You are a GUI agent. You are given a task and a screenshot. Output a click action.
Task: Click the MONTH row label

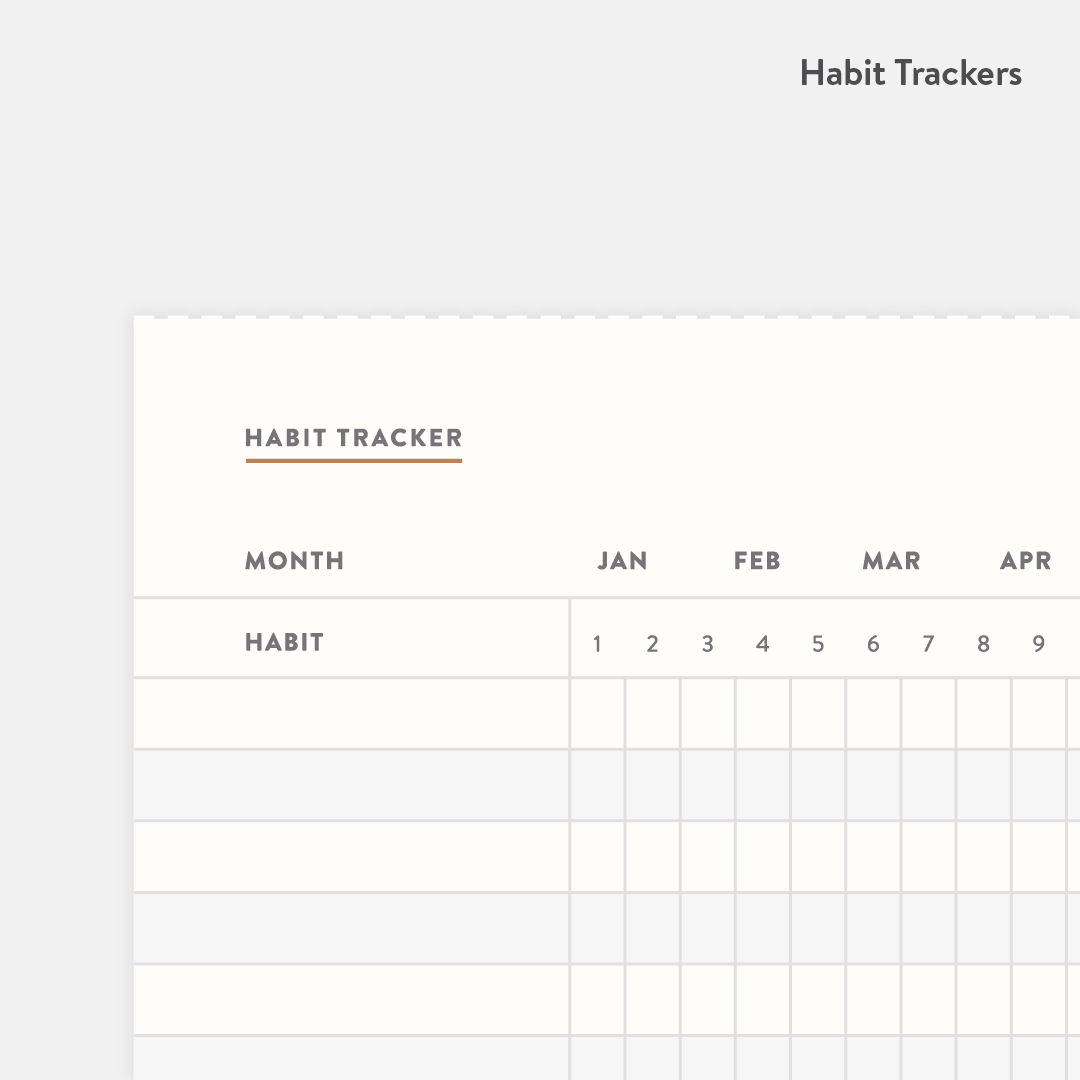[294, 561]
